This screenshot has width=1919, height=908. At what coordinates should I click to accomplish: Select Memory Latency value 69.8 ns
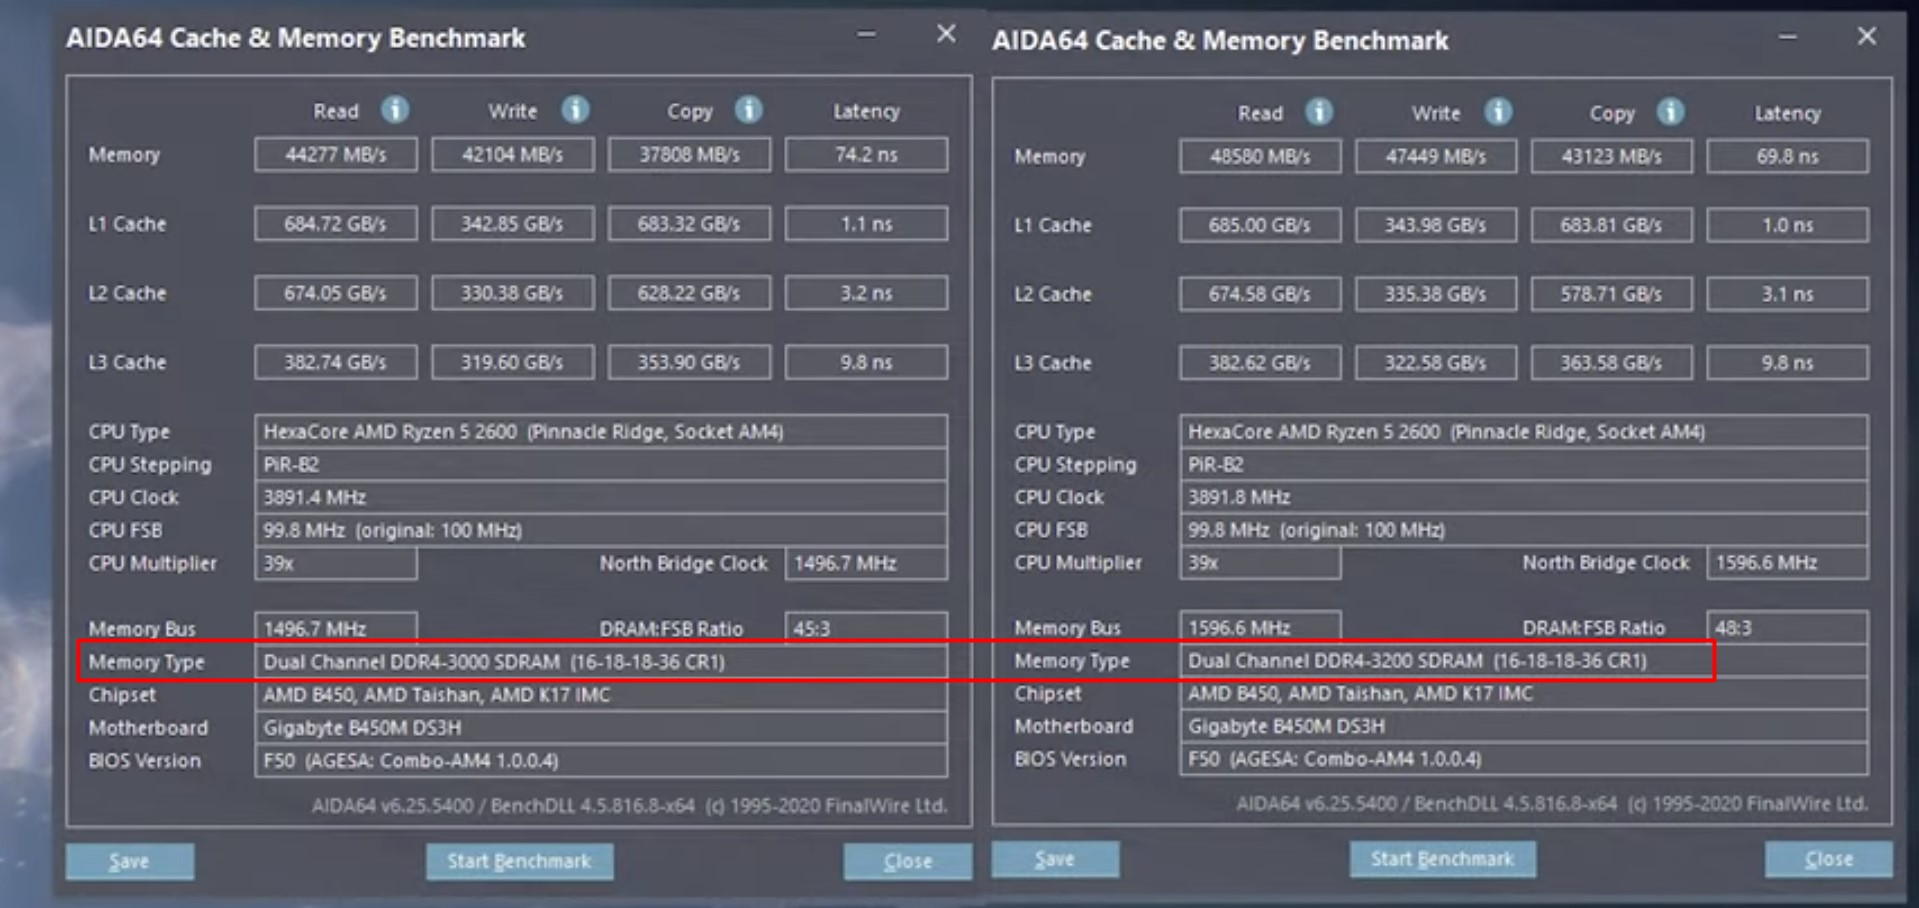[1788, 157]
